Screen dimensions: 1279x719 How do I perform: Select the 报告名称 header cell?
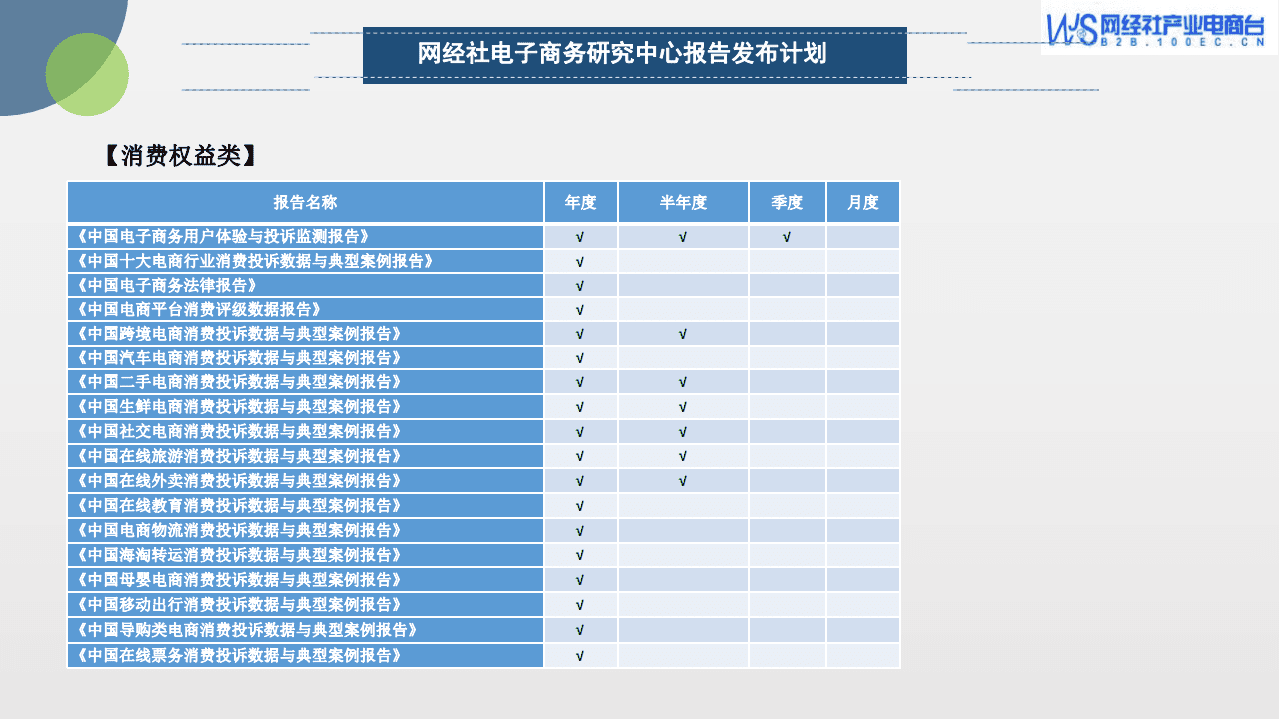pyautogui.click(x=305, y=201)
